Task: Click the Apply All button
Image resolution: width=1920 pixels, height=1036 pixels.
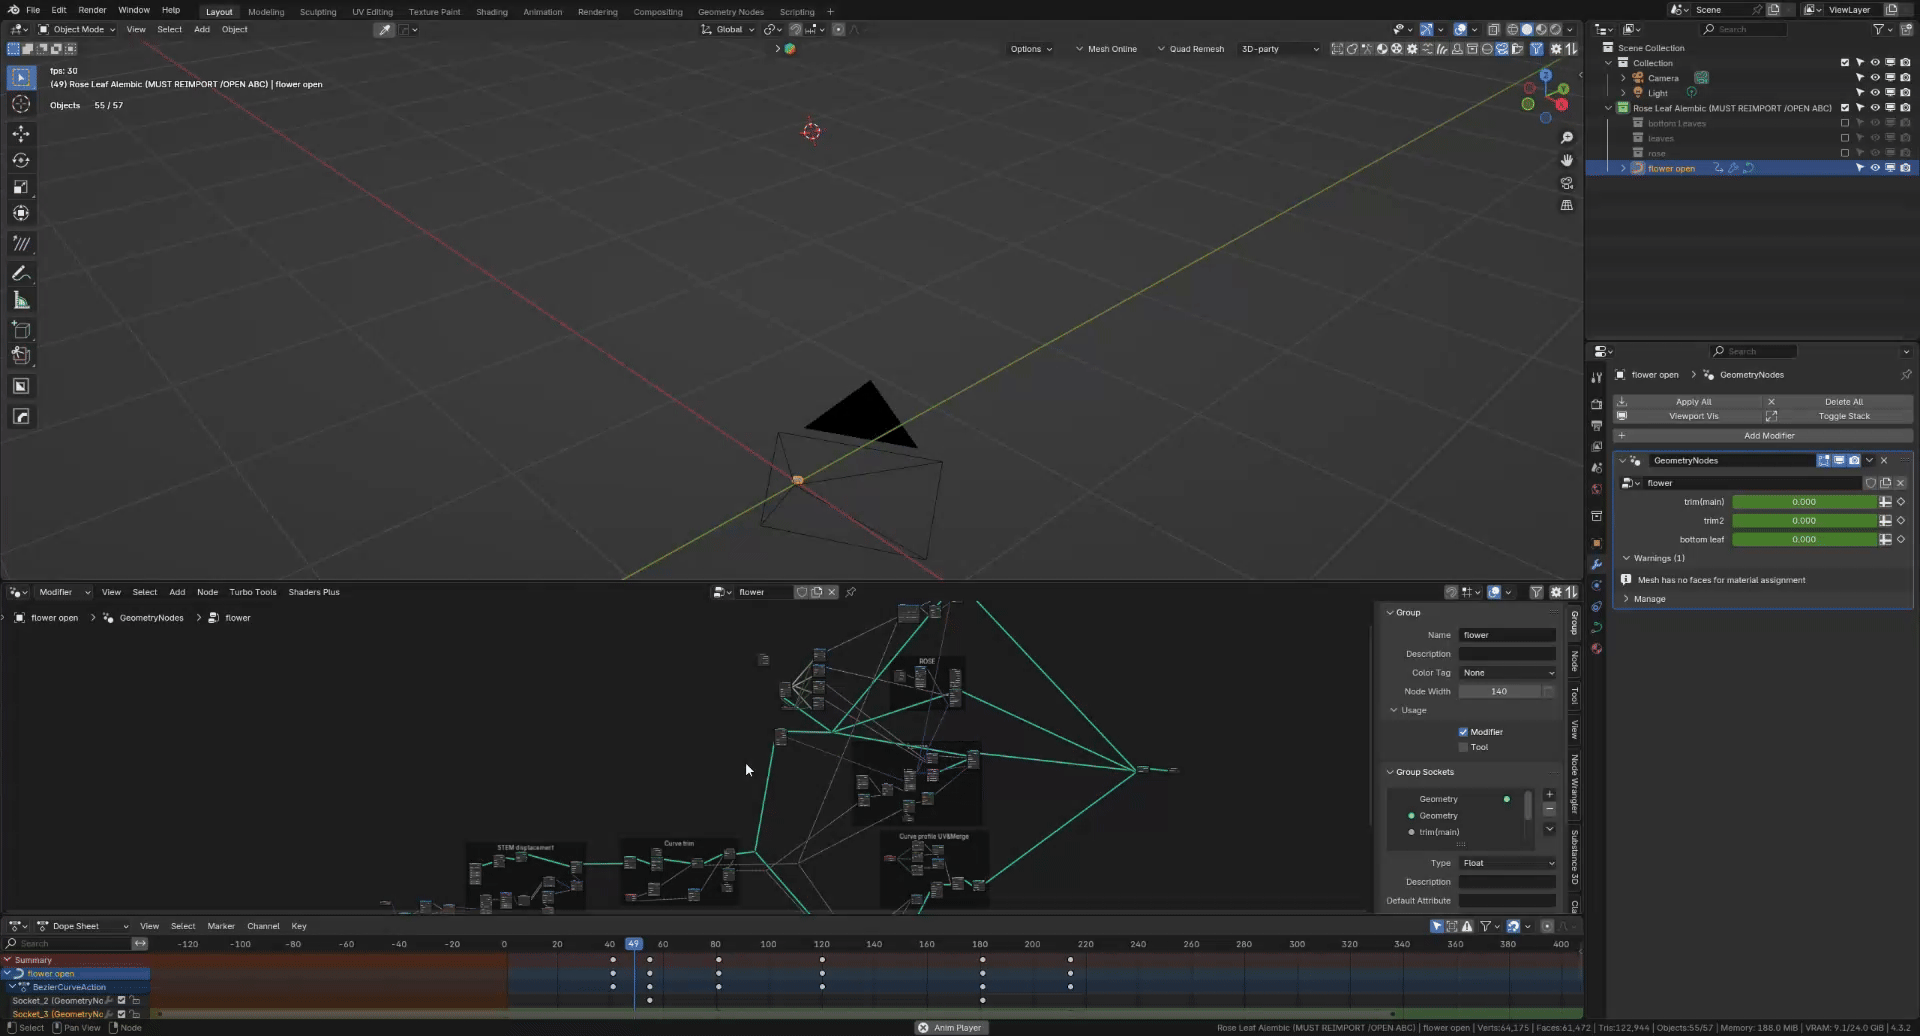Action: 1687,402
